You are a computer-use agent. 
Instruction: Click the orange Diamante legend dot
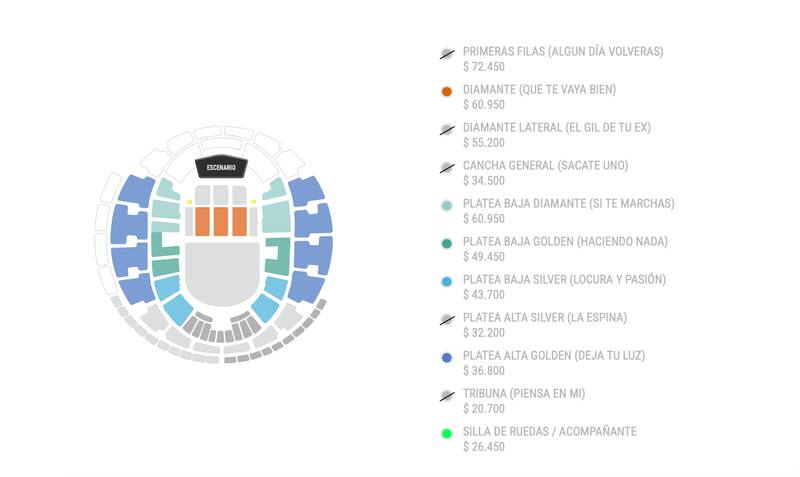[x=447, y=92]
